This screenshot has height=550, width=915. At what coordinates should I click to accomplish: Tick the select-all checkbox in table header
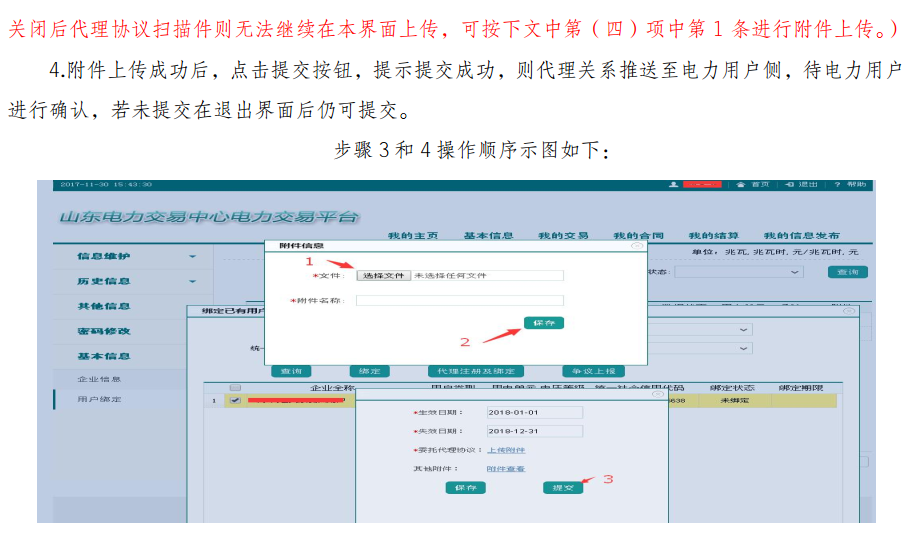pos(235,387)
